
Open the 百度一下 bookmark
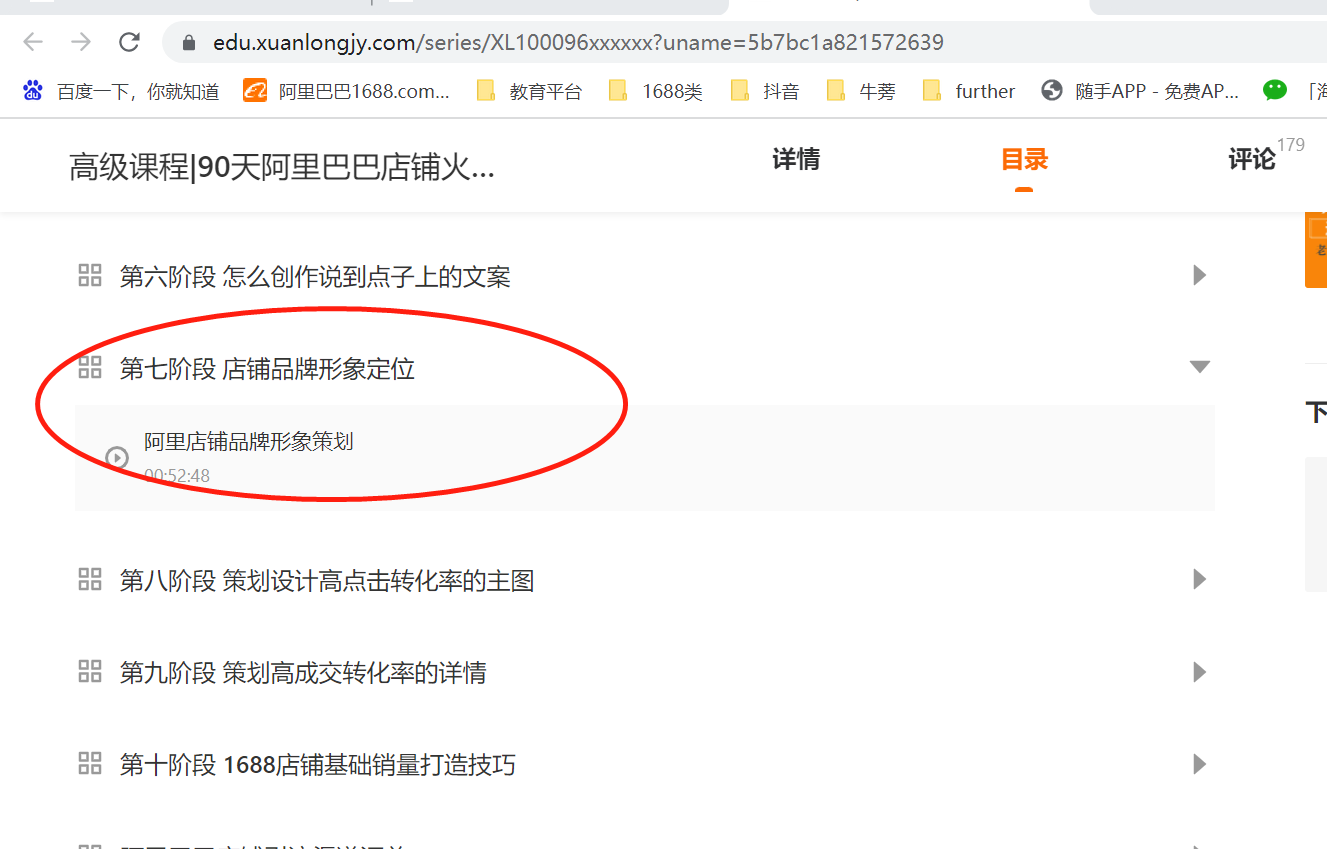(120, 91)
